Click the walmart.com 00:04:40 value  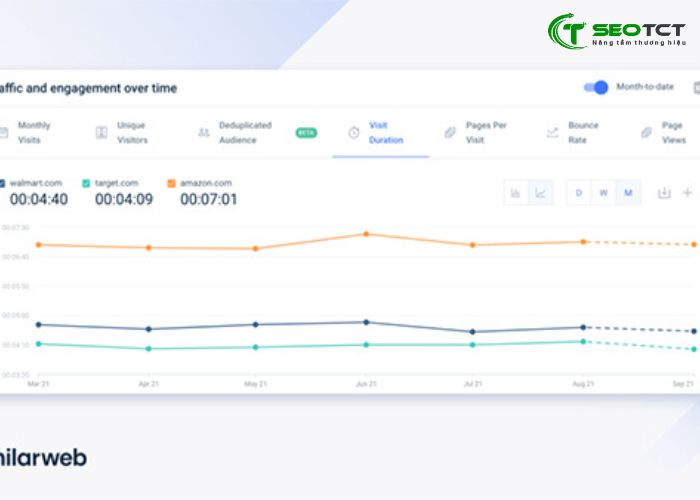[x=39, y=199]
